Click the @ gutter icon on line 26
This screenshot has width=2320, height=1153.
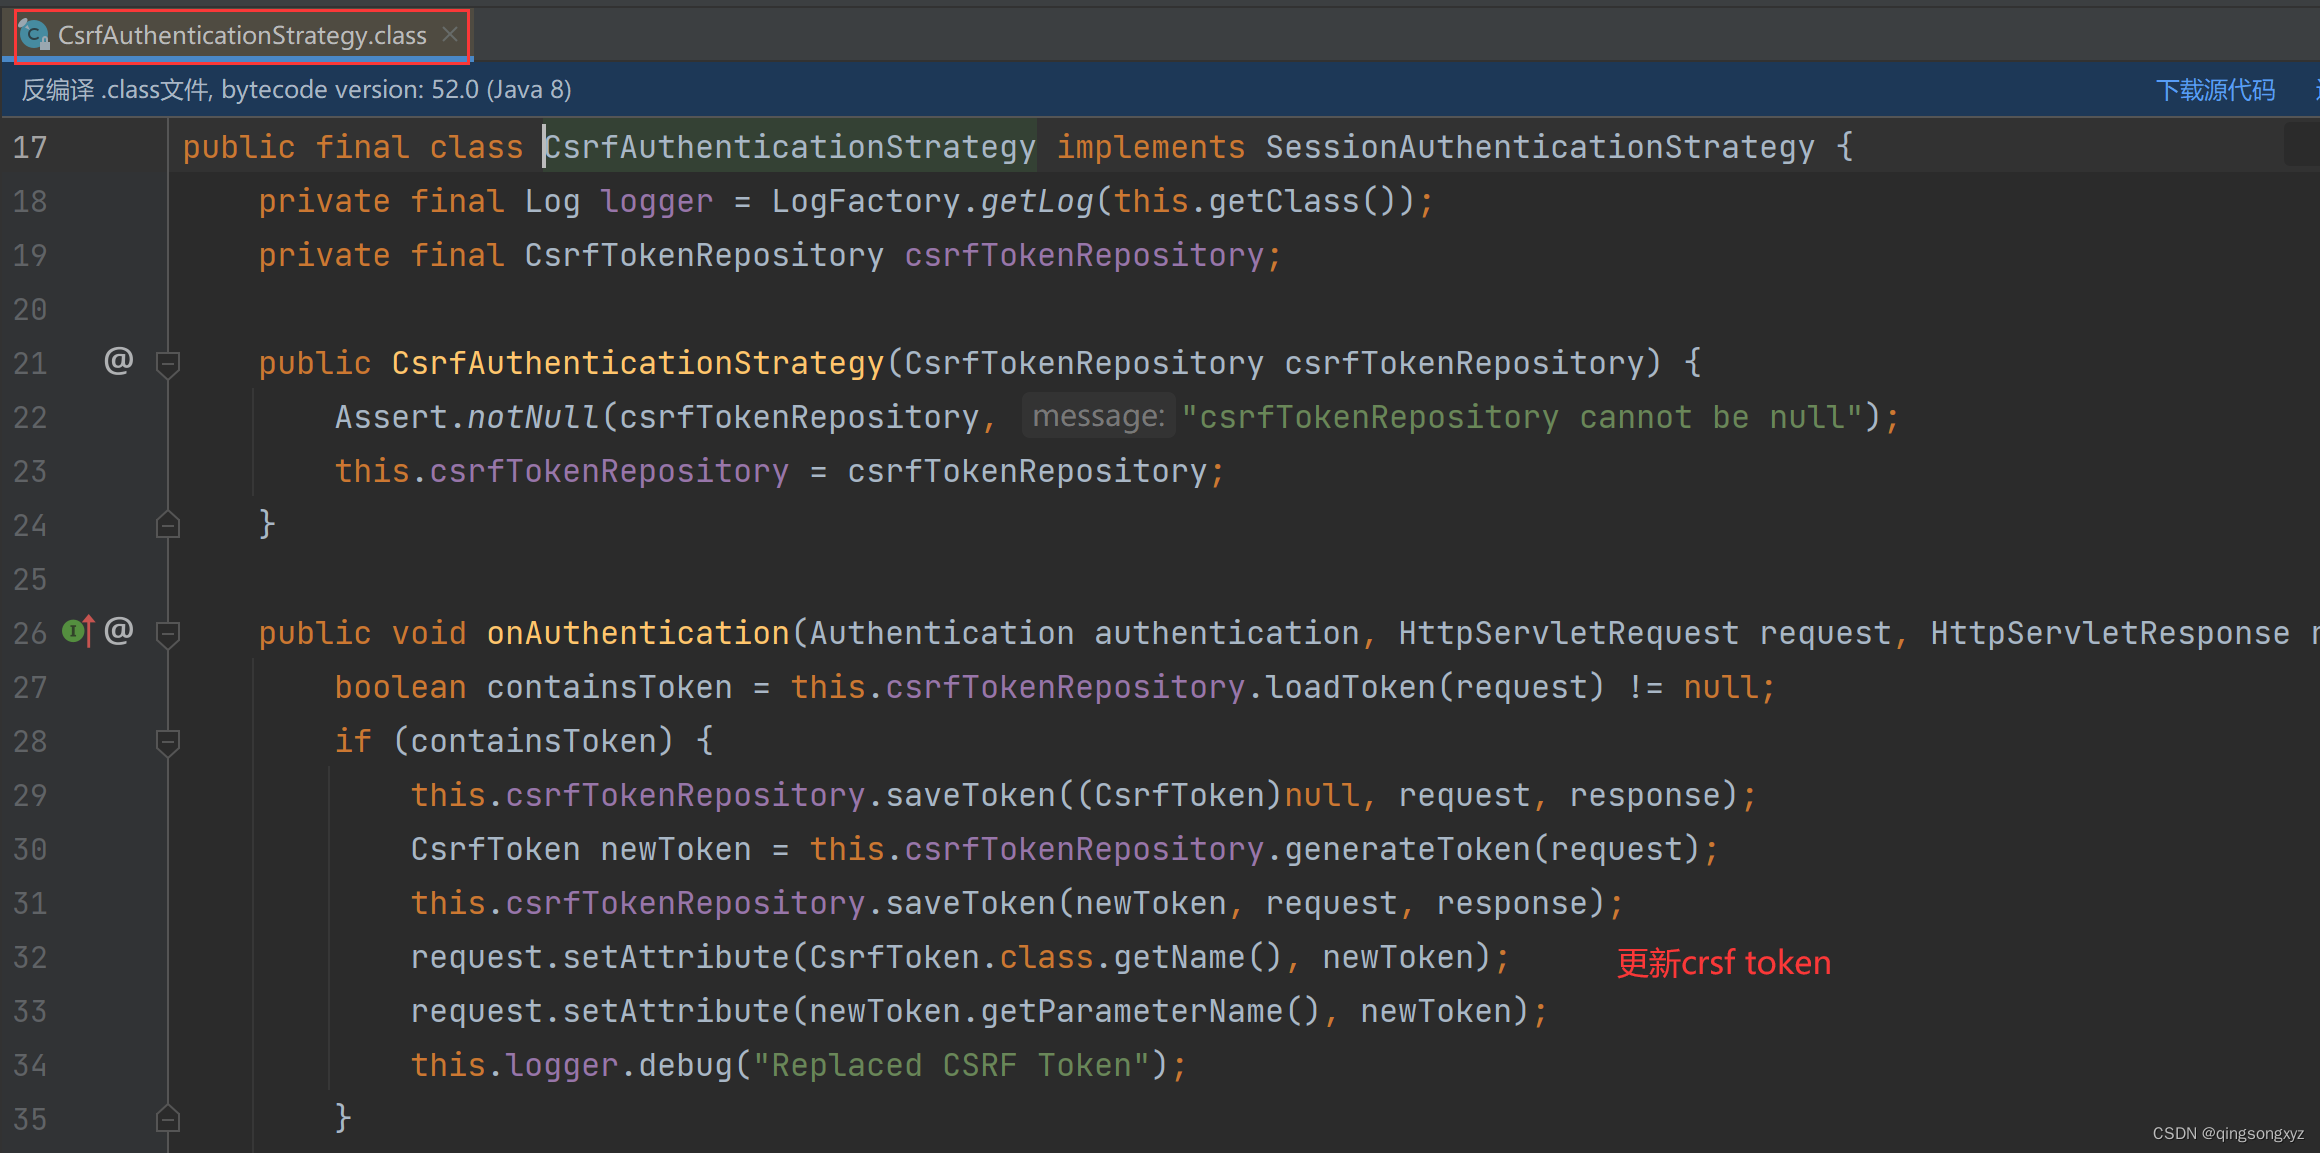119,631
